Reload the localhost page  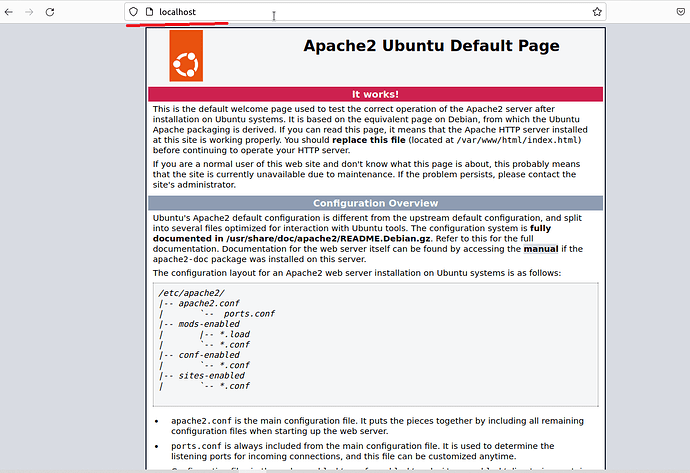point(50,12)
